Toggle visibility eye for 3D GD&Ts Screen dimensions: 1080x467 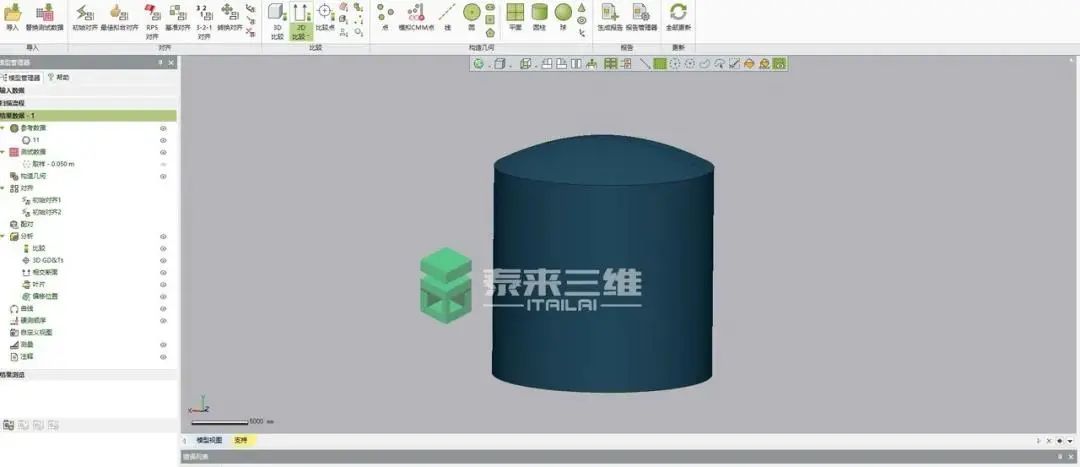[163, 260]
